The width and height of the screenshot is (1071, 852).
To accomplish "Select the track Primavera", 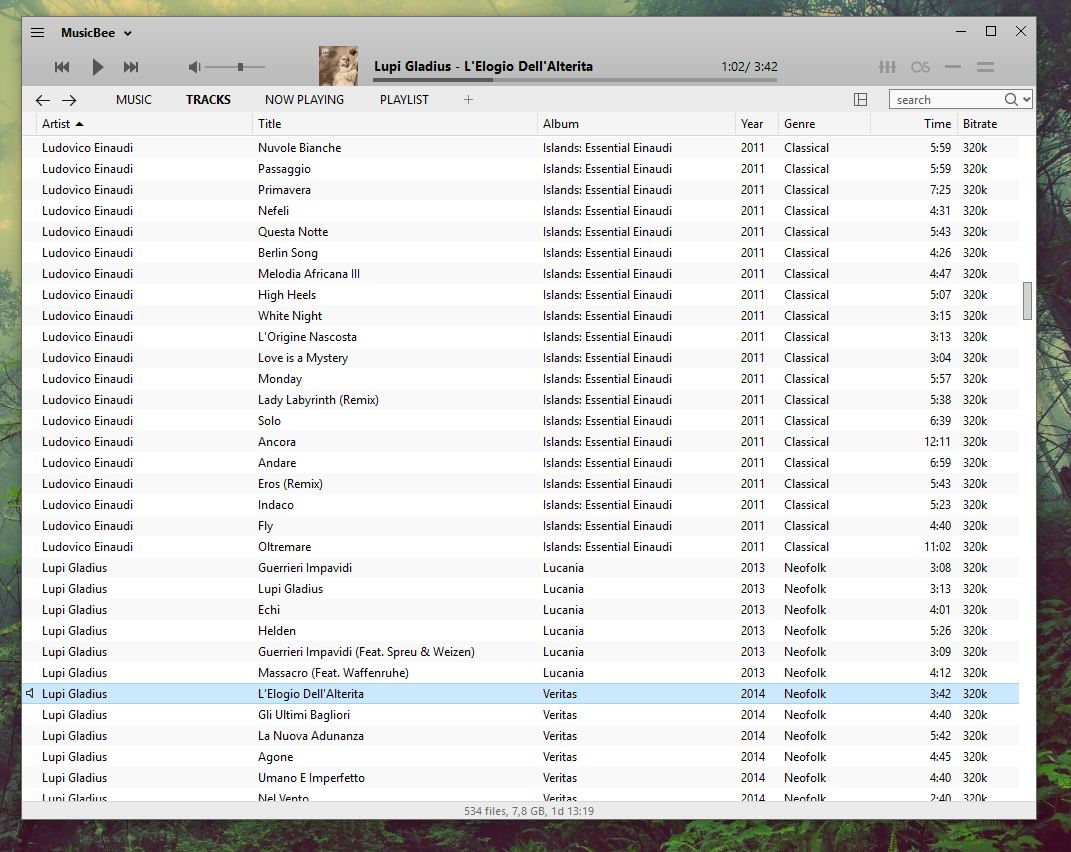I will point(520,190).
